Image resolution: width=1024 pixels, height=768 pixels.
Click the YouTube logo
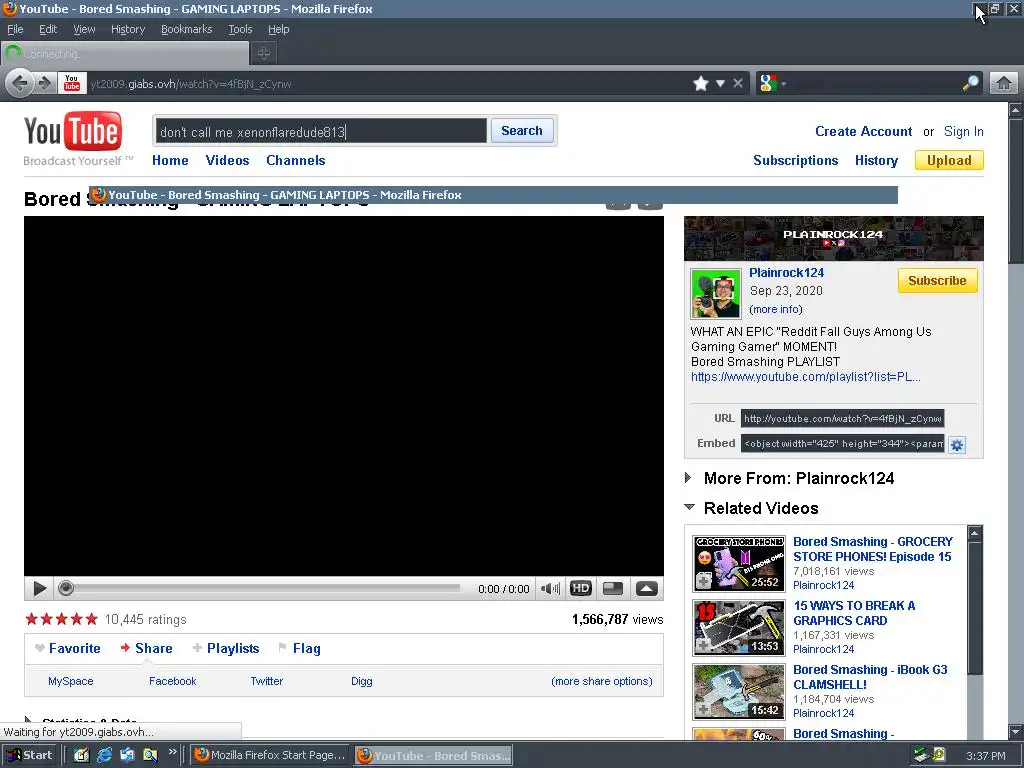(x=73, y=133)
